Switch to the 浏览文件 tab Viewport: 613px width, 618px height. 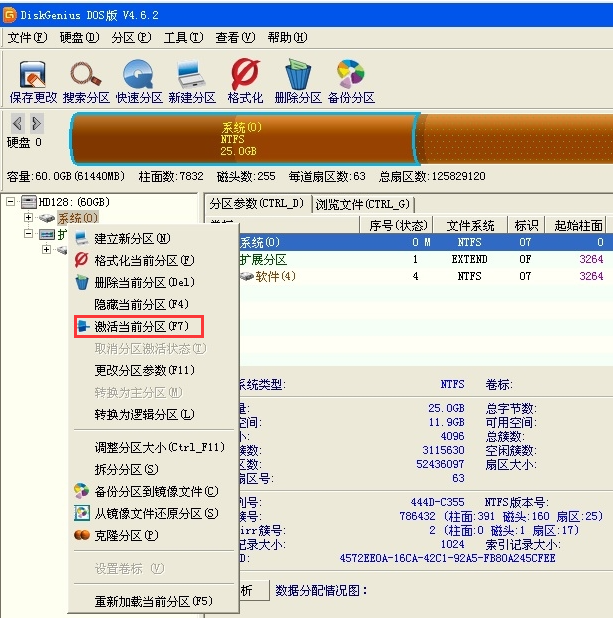pos(362,204)
